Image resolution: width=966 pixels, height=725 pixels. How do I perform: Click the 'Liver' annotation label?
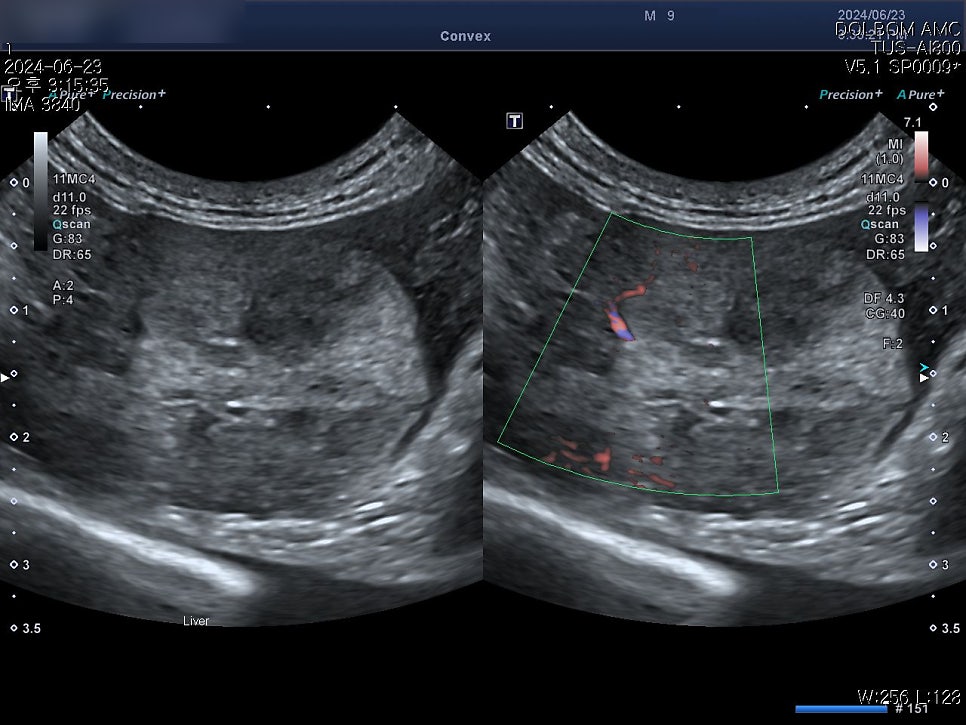point(196,621)
